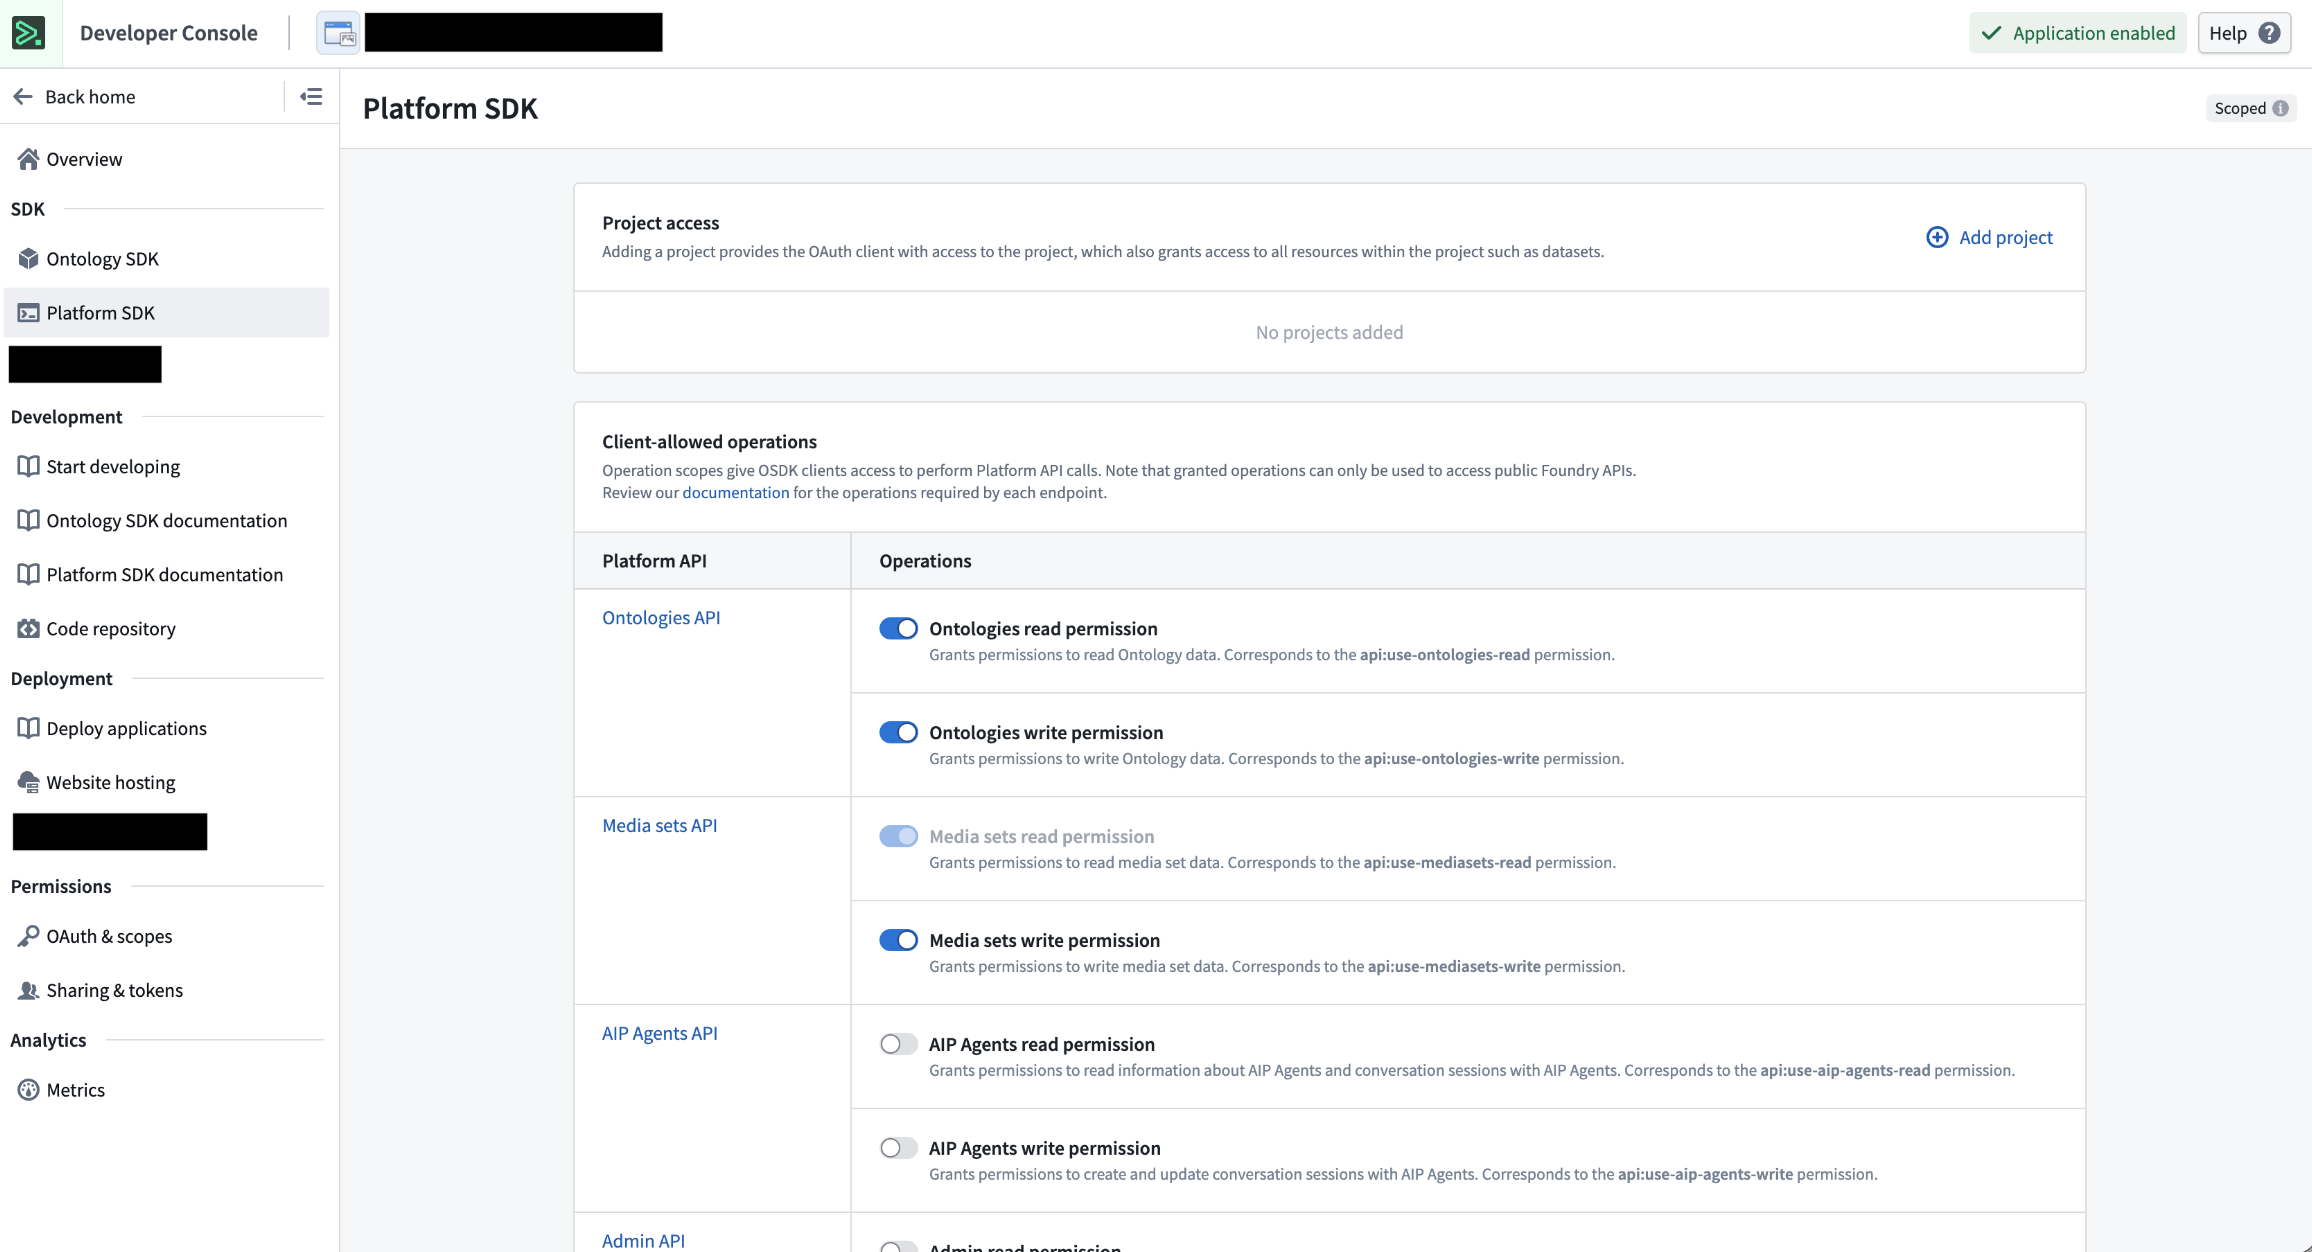The image size is (2312, 1252).
Task: Click the Developer Console logo icon
Action: click(x=29, y=32)
